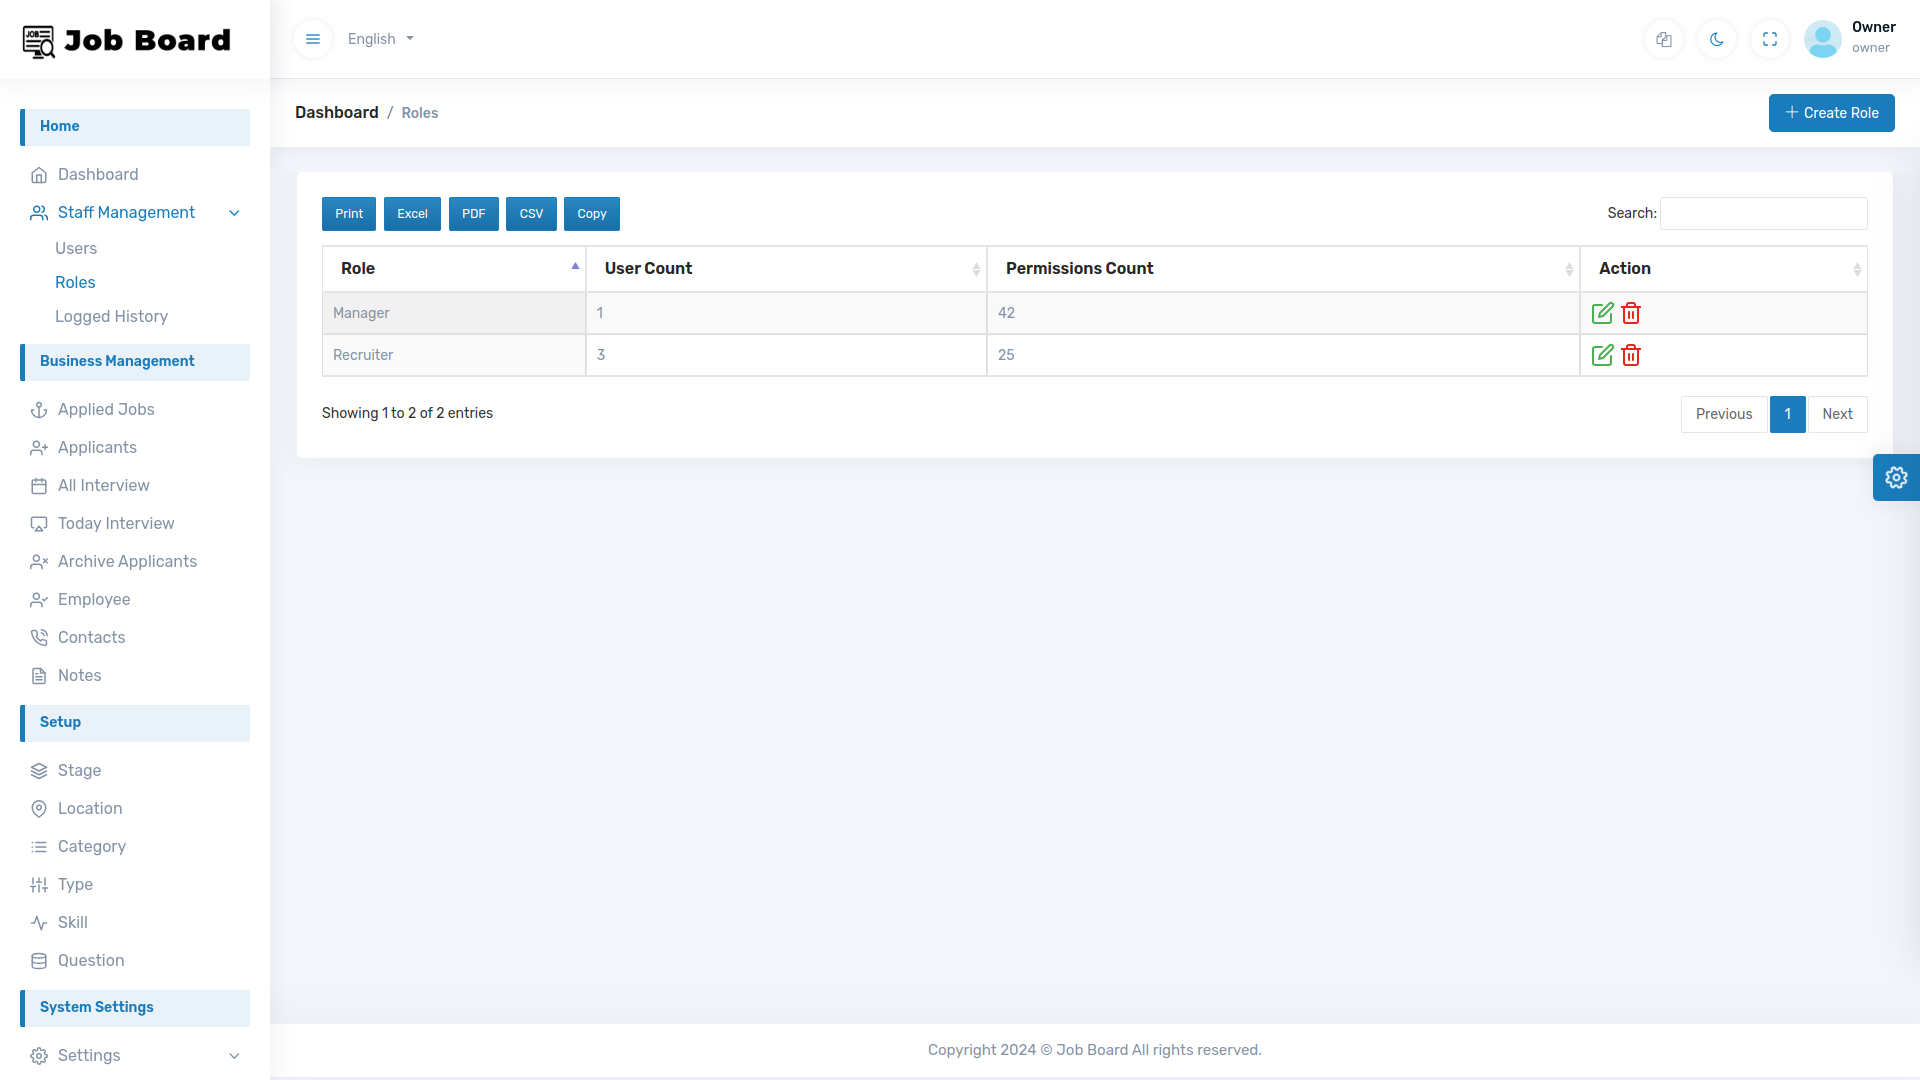Select Today Interview in the sidebar

click(115, 523)
